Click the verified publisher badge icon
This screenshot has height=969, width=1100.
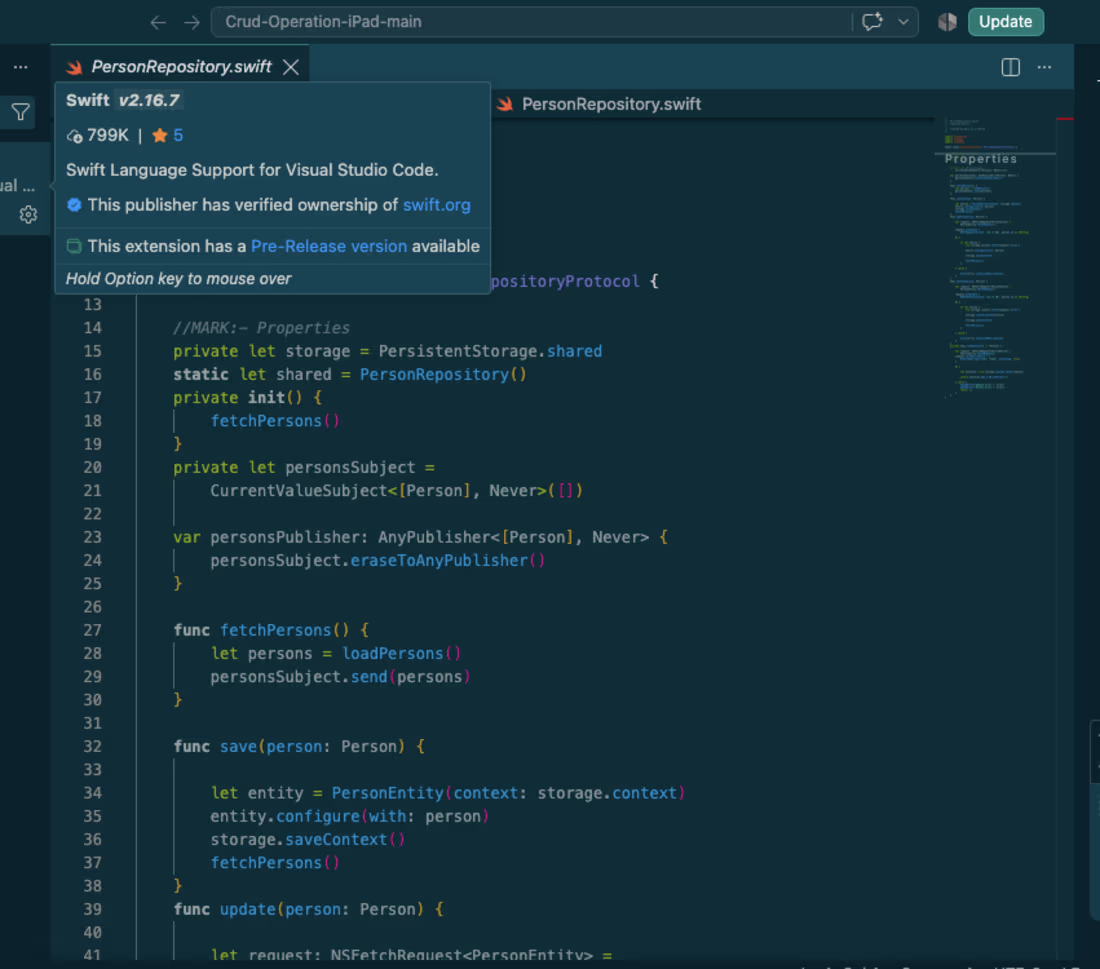point(74,205)
